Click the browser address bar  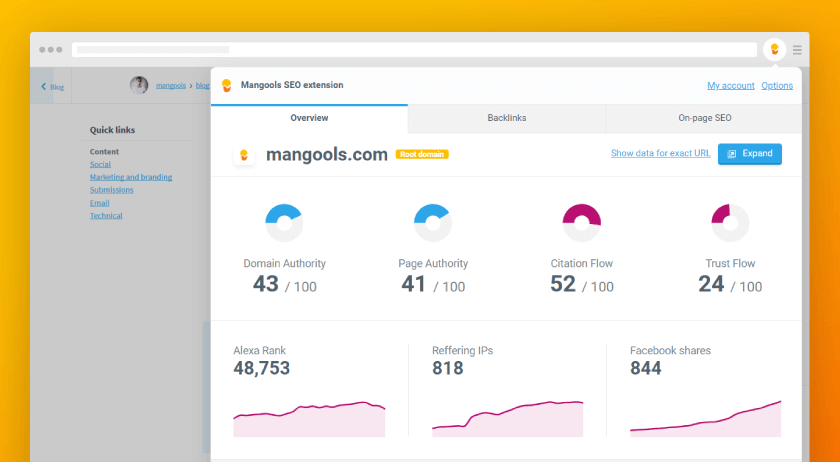point(415,49)
